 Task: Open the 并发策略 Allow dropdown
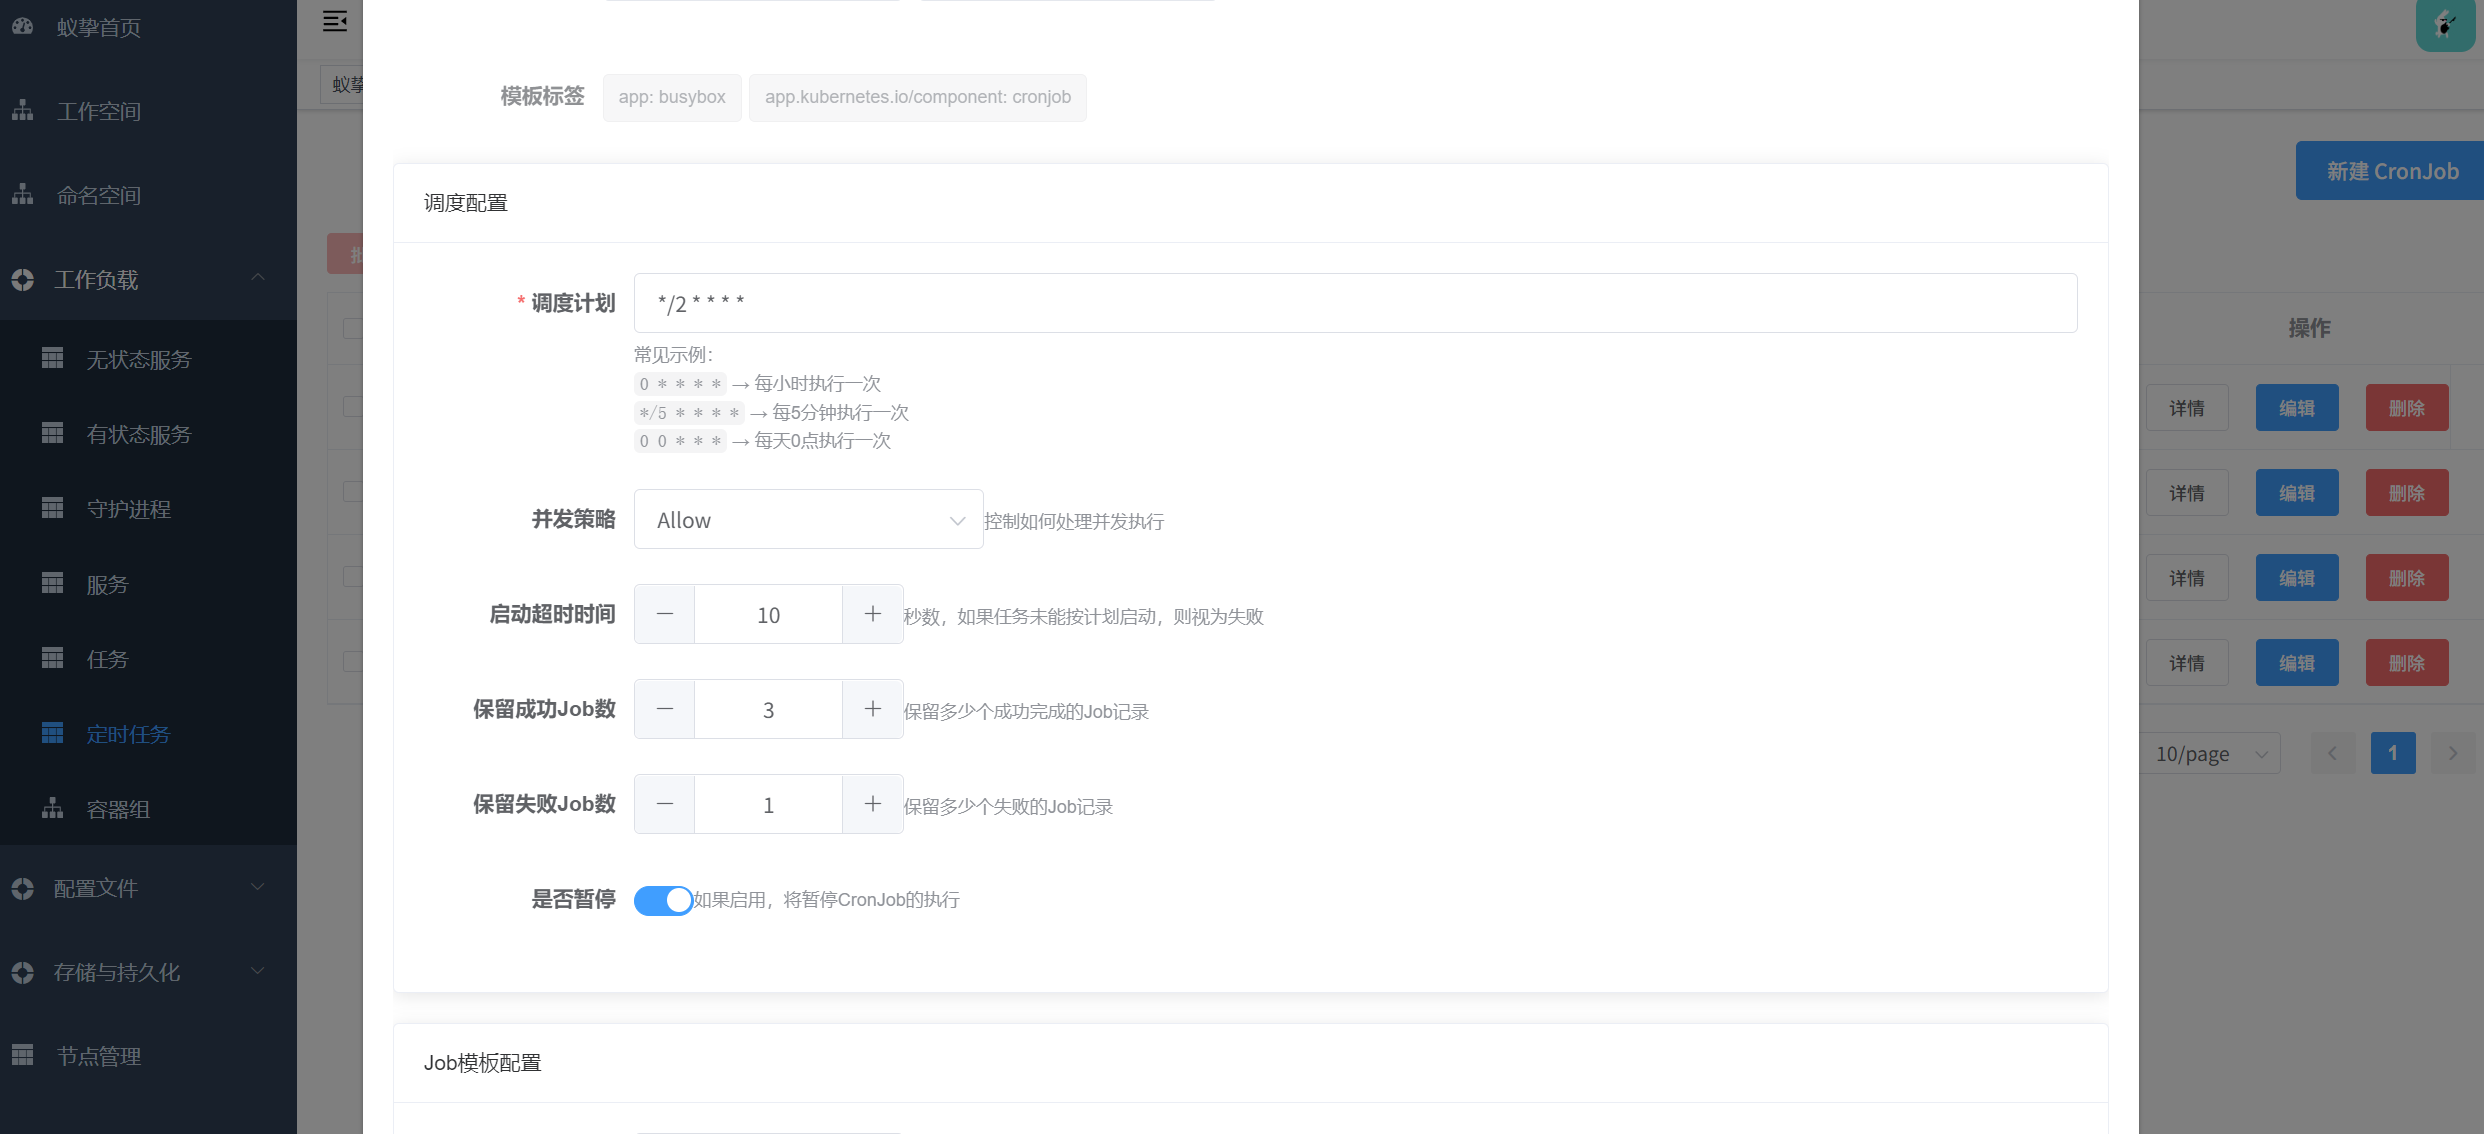808,520
